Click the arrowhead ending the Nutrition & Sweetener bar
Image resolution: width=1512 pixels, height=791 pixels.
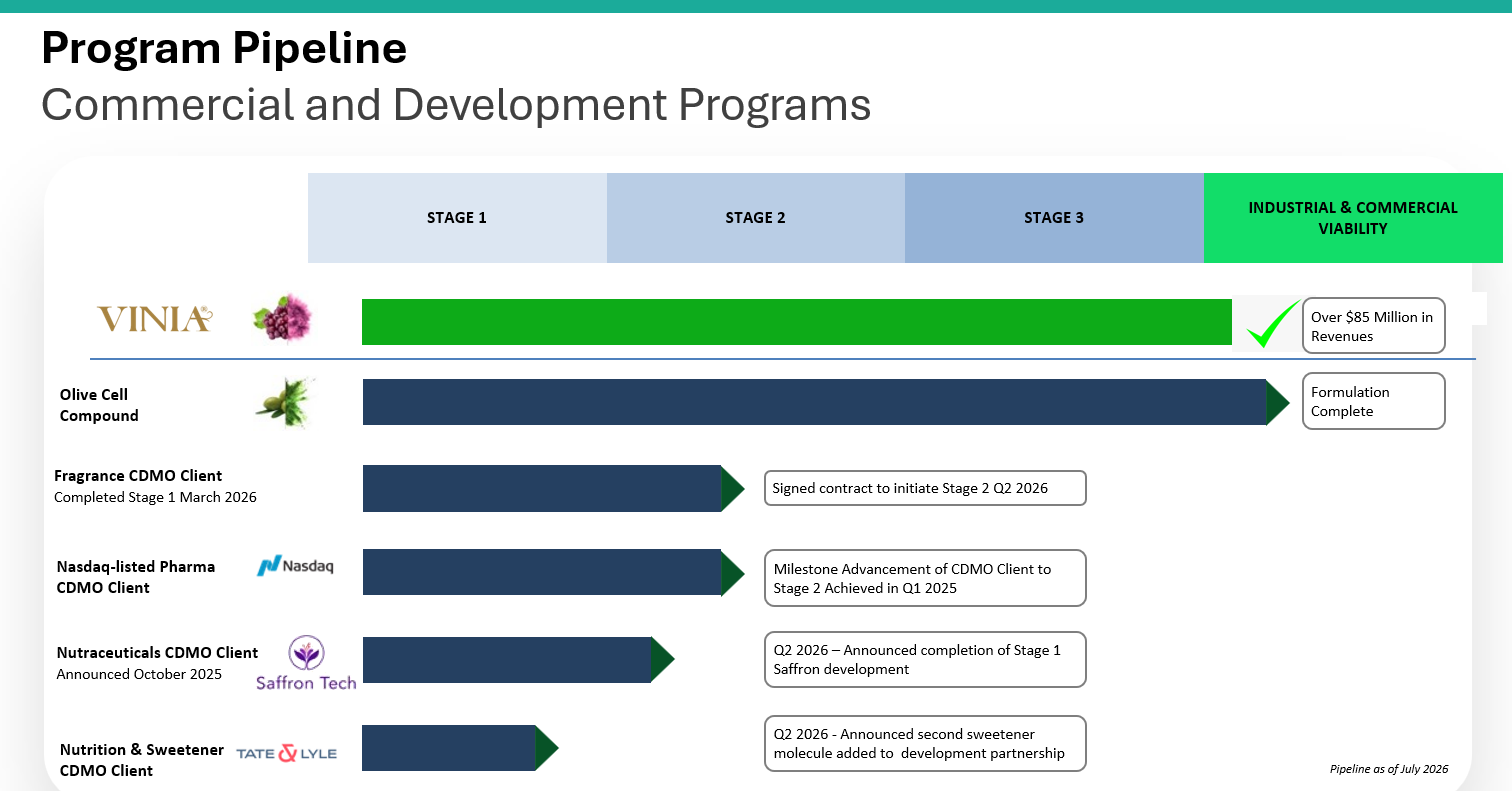pyautogui.click(x=546, y=748)
